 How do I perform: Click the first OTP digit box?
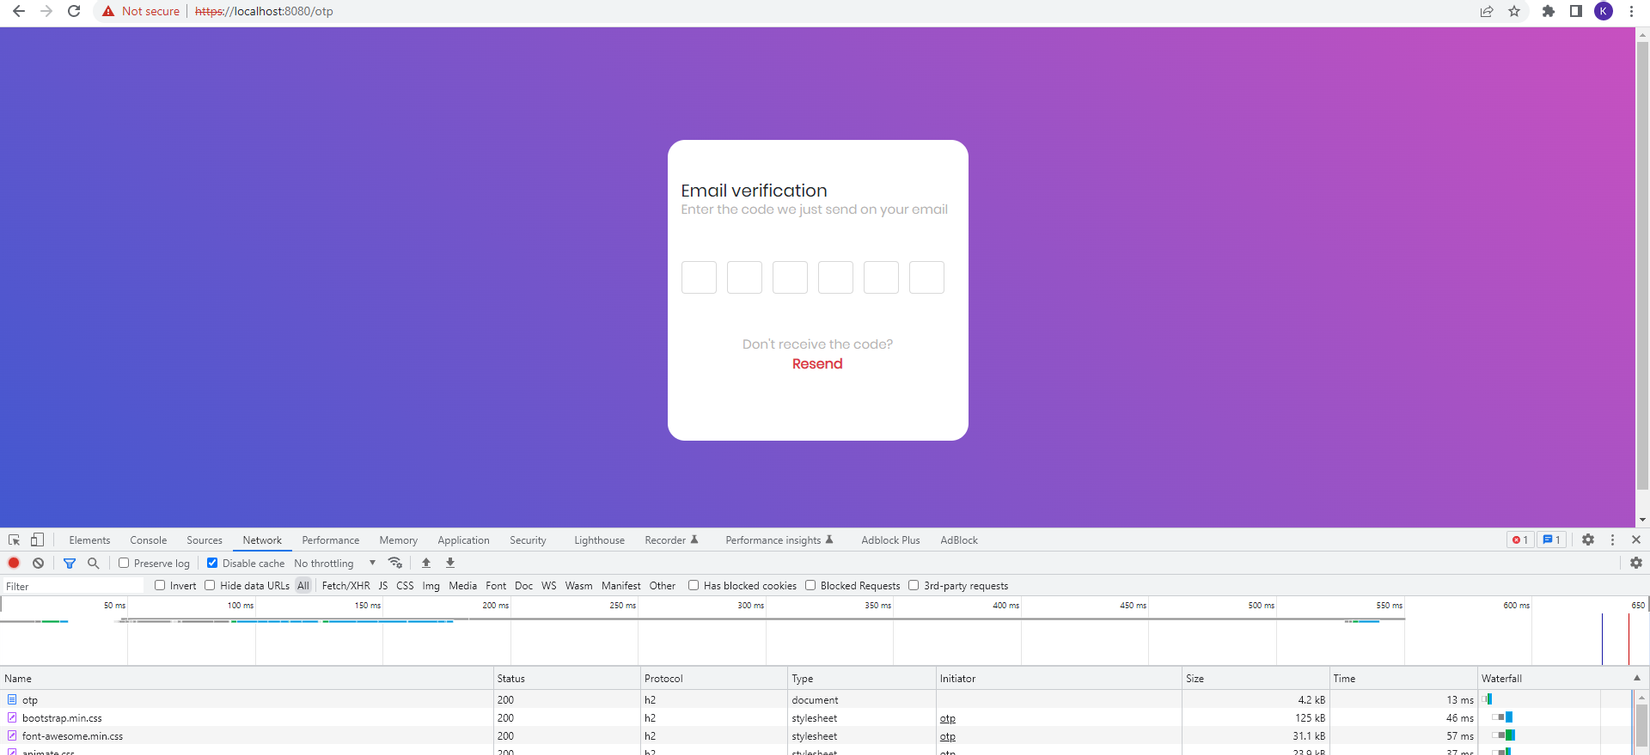pyautogui.click(x=699, y=277)
